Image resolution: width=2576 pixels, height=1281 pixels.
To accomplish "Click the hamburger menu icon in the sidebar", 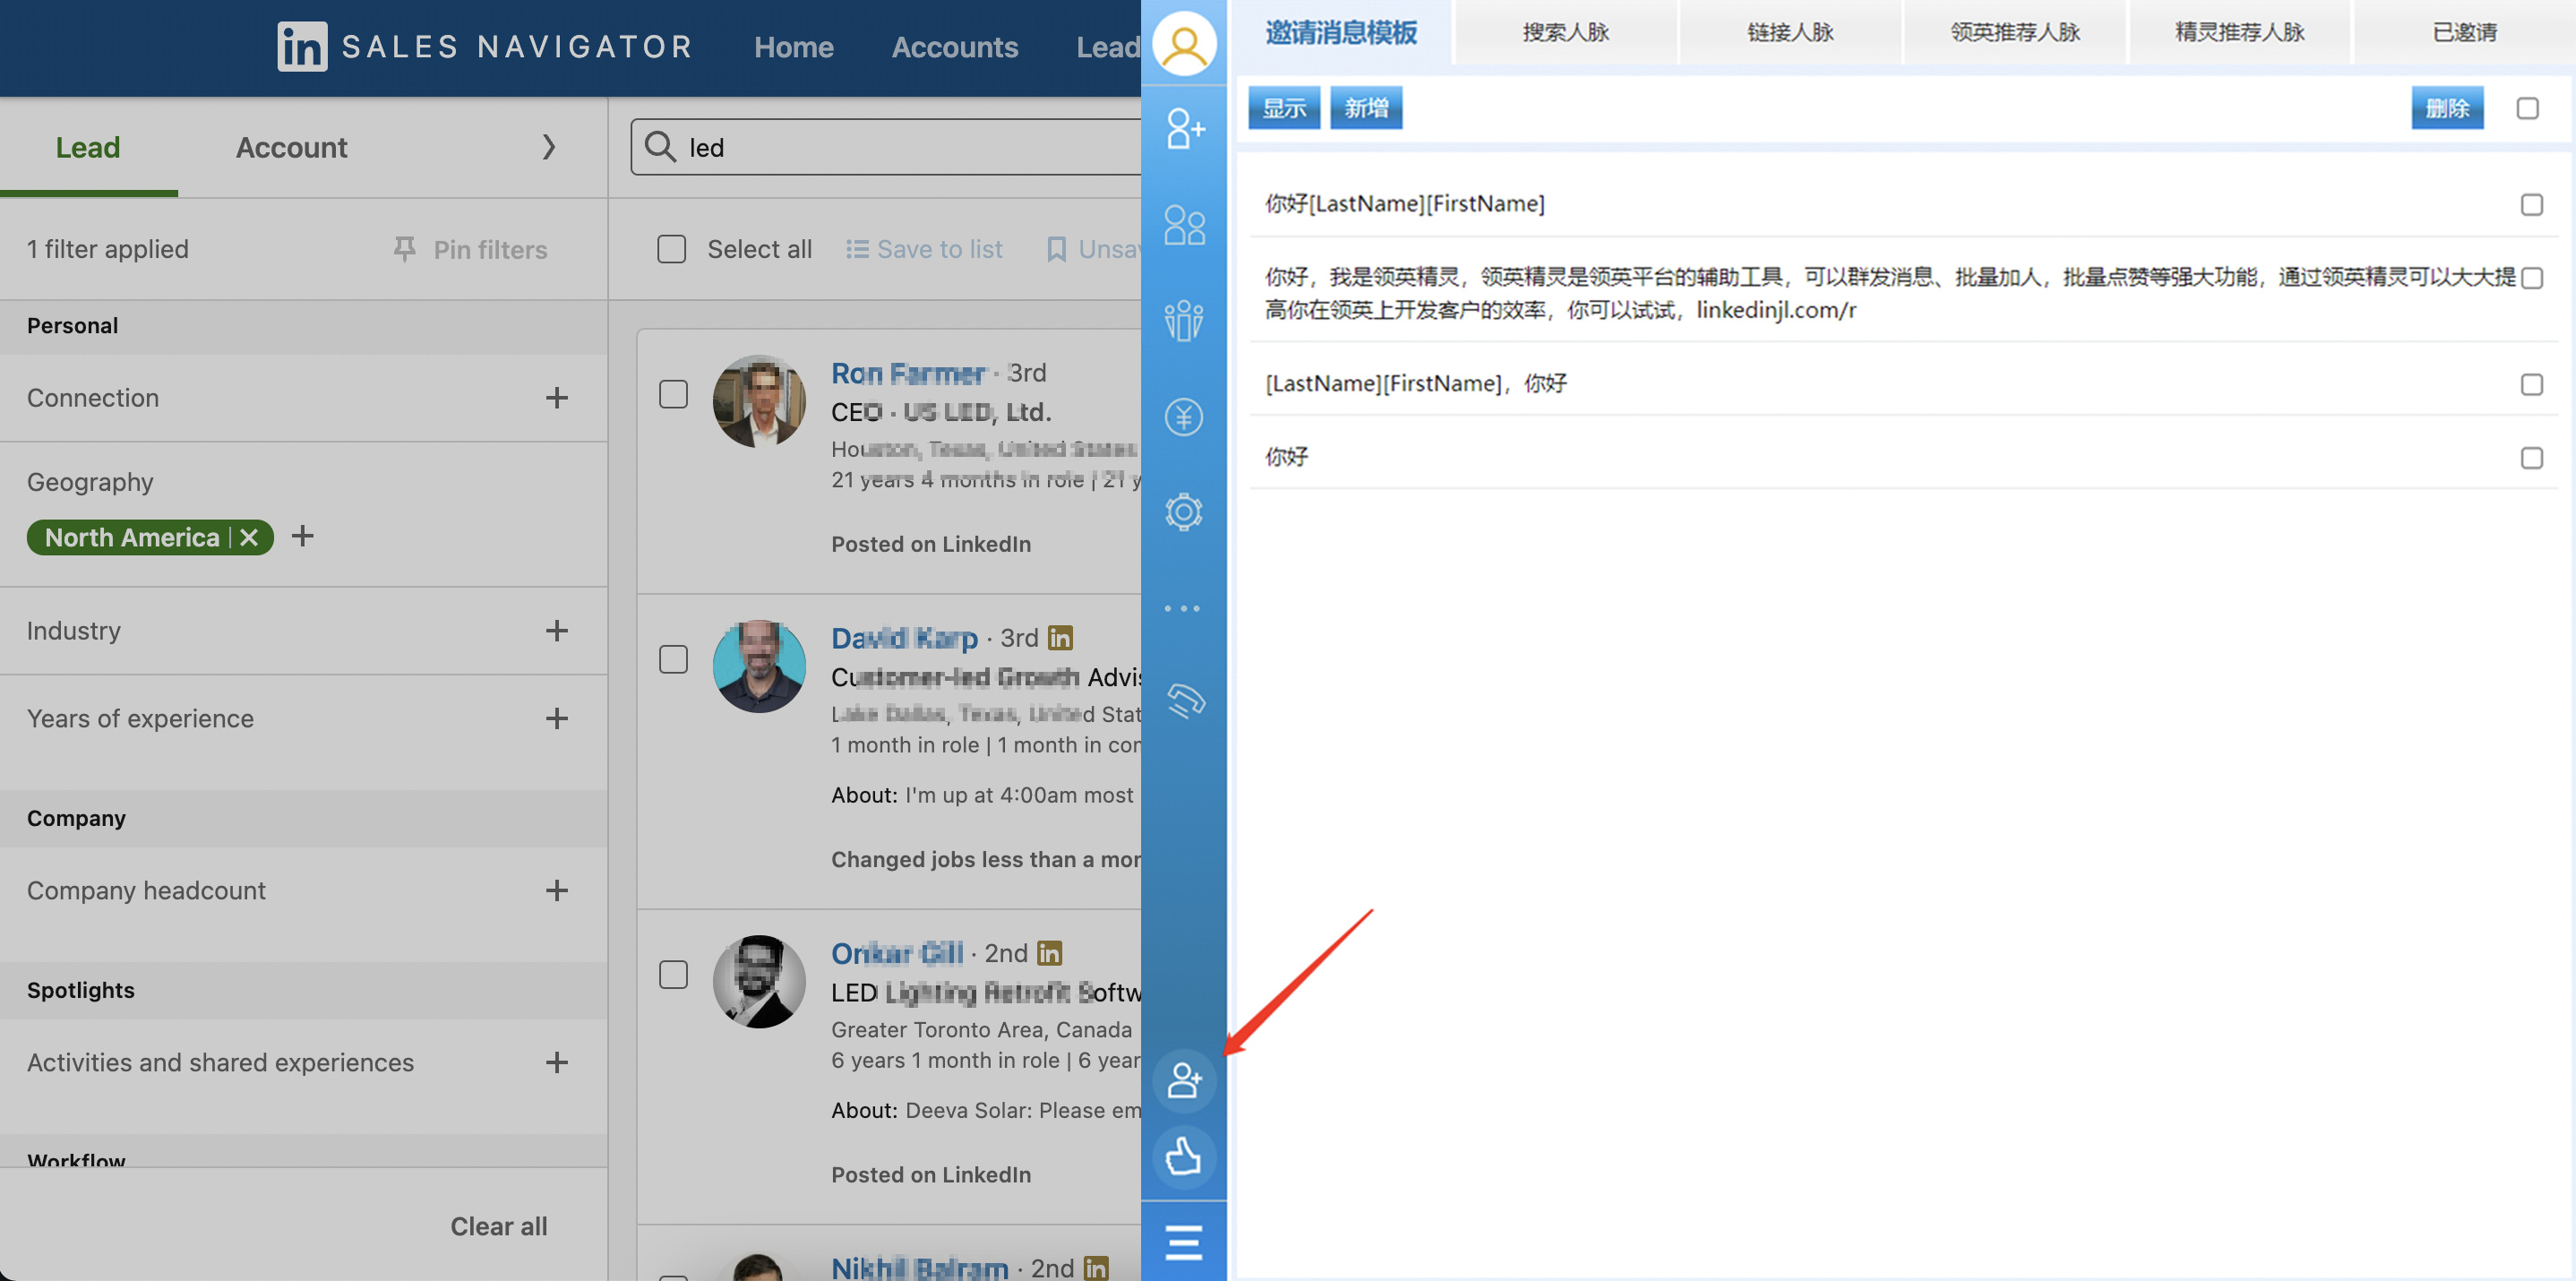I will 1184,1242.
